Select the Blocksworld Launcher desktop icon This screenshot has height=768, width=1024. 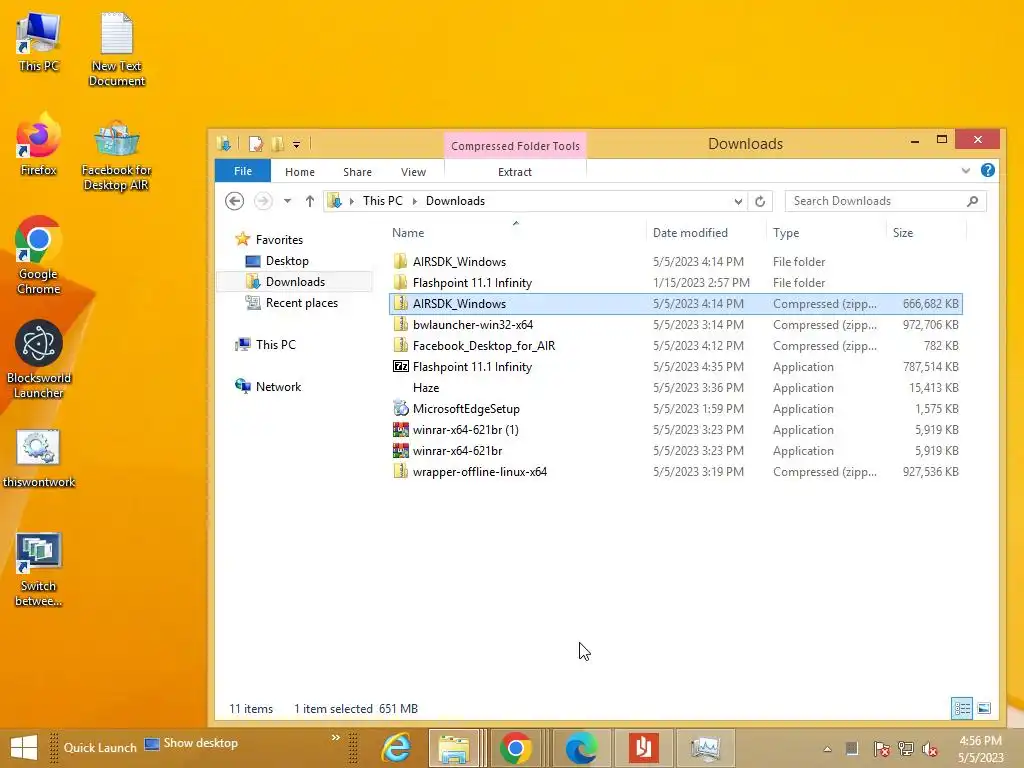pyautogui.click(x=39, y=359)
